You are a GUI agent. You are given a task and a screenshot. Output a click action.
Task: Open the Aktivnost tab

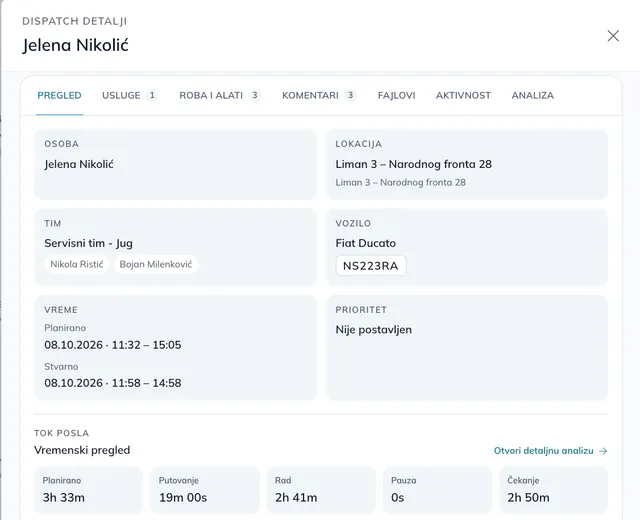click(x=463, y=96)
